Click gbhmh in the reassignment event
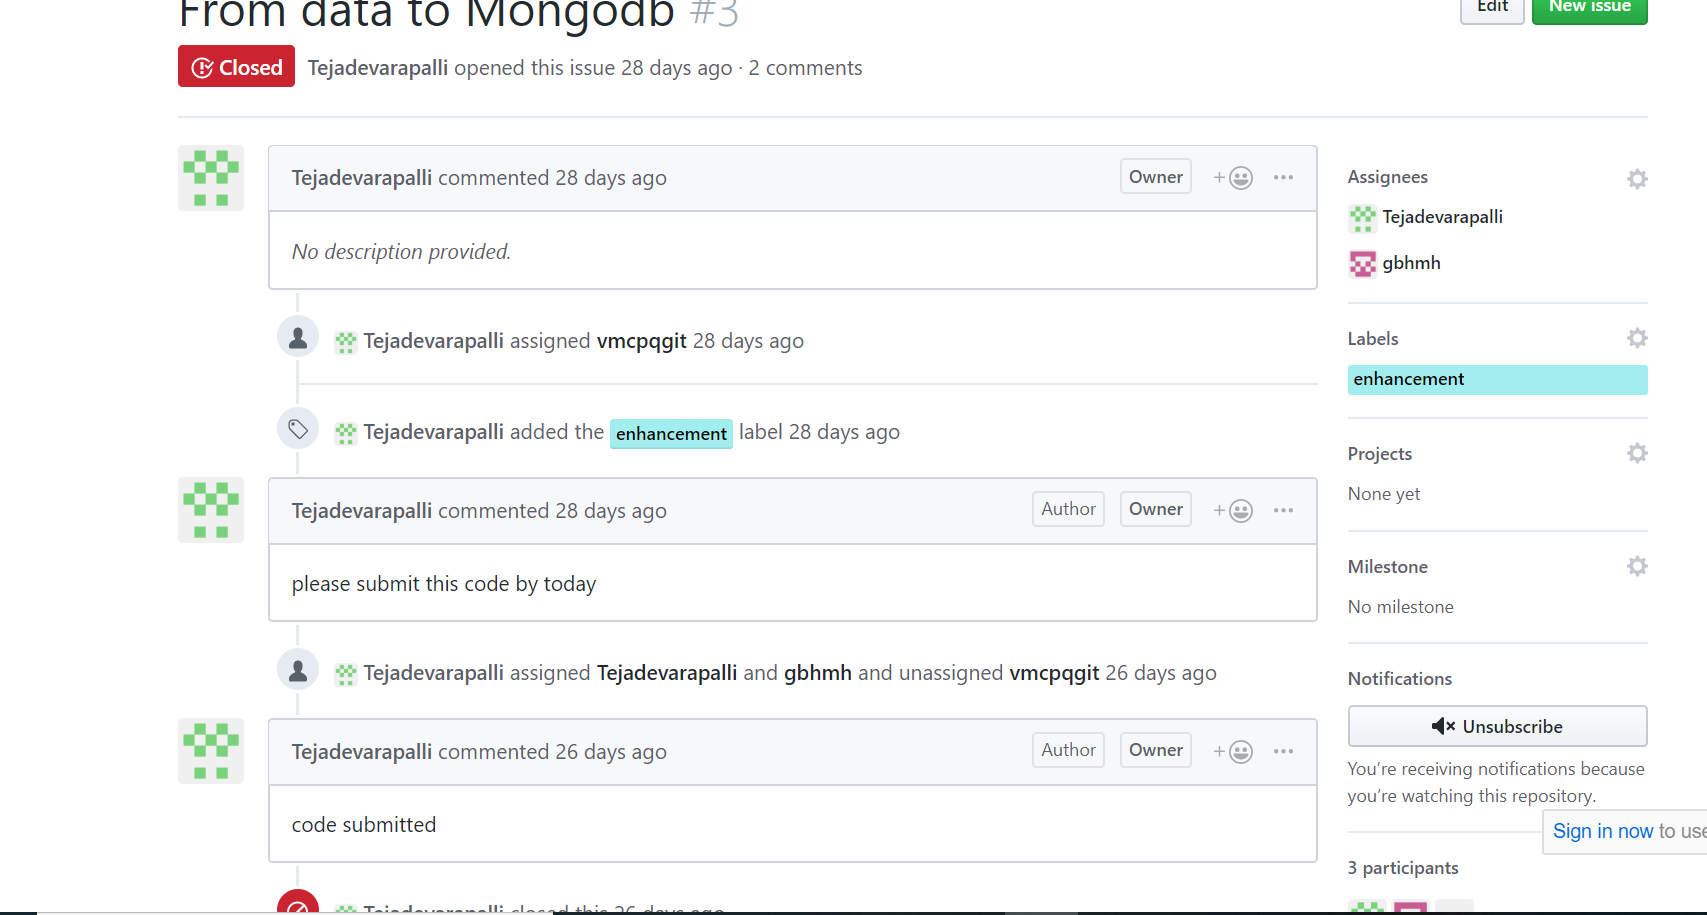The width and height of the screenshot is (1707, 915). click(817, 673)
